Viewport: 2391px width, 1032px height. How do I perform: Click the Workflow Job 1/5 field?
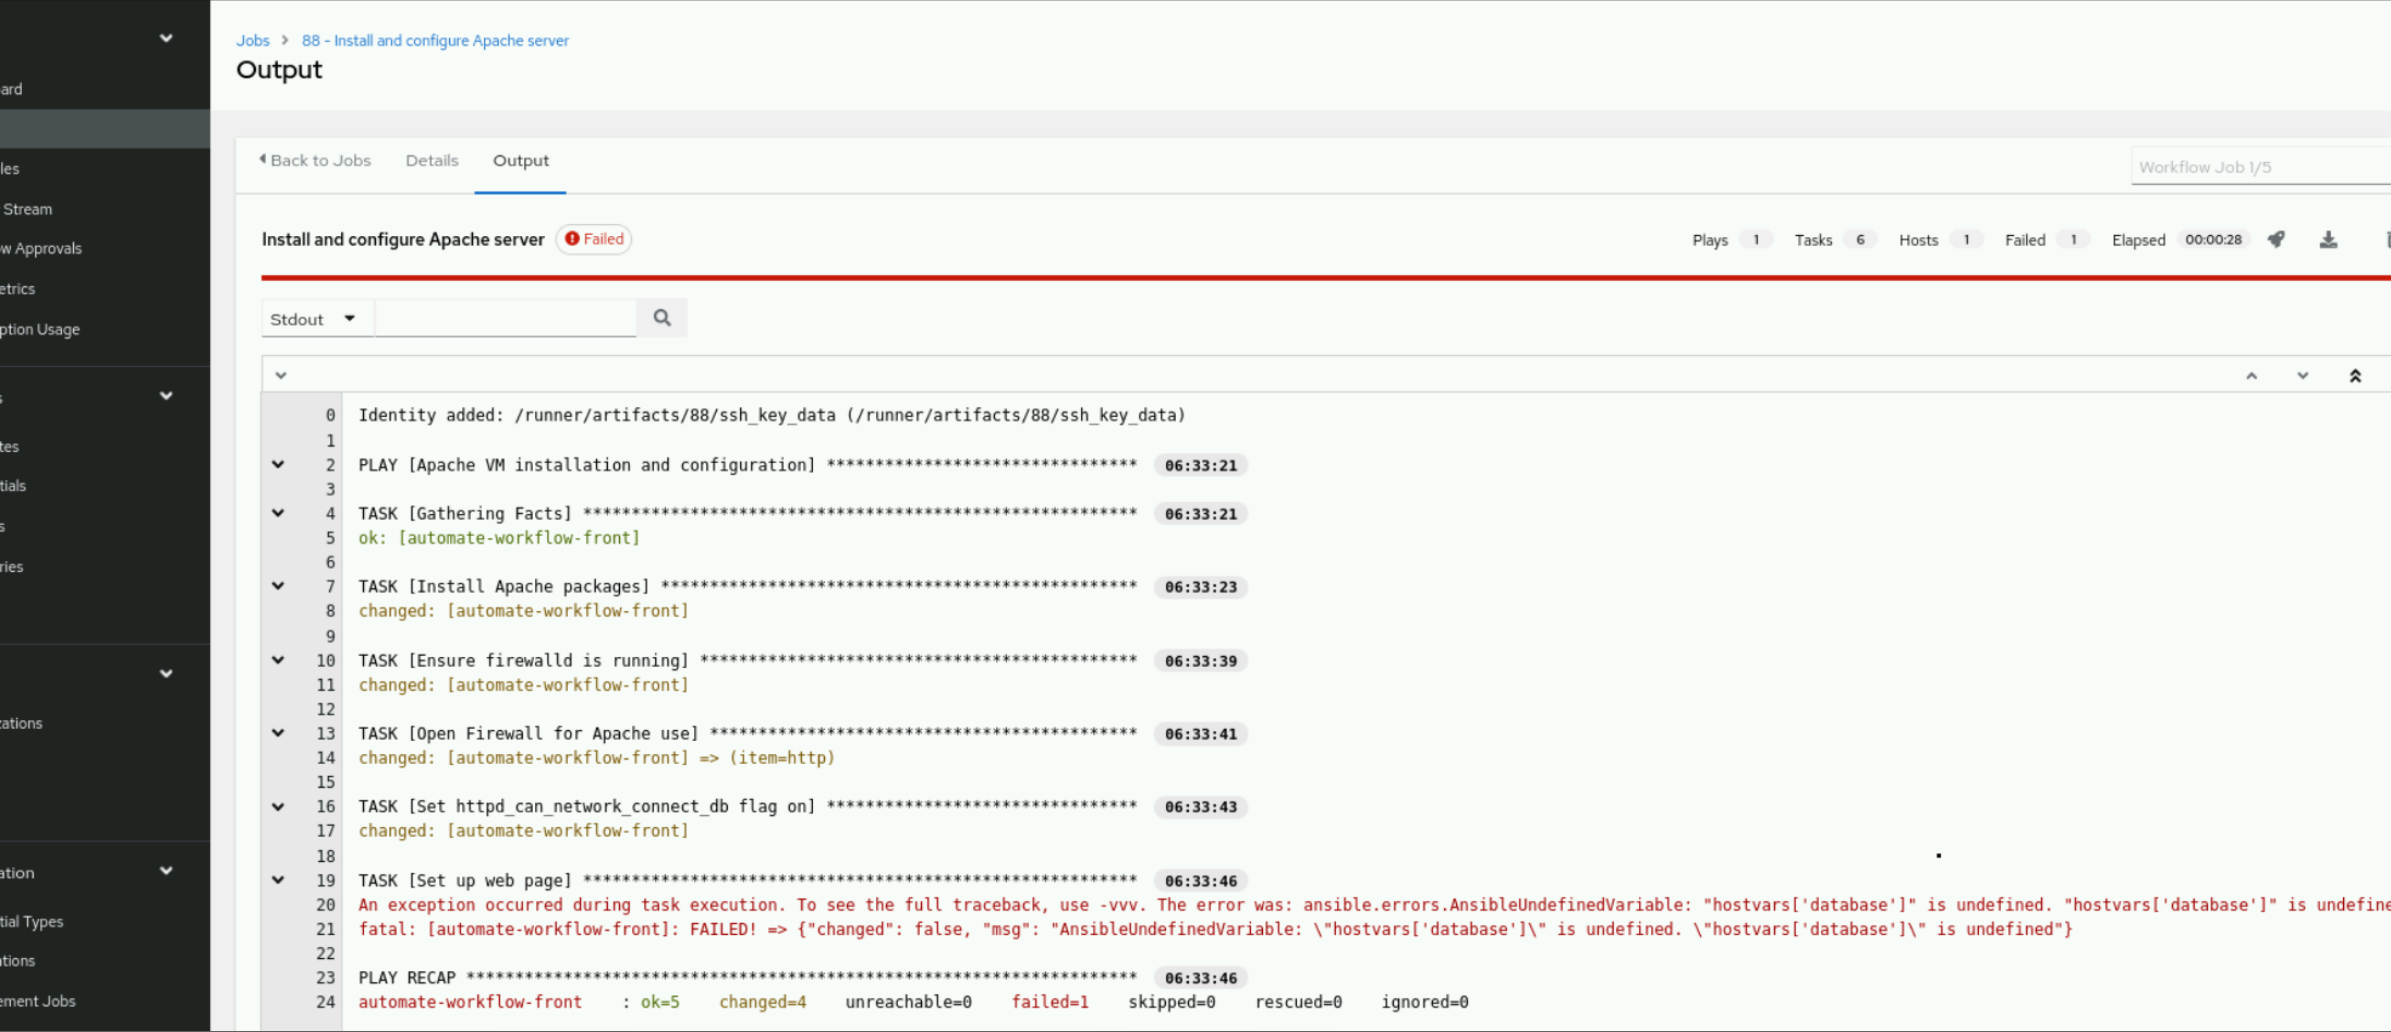point(2260,167)
